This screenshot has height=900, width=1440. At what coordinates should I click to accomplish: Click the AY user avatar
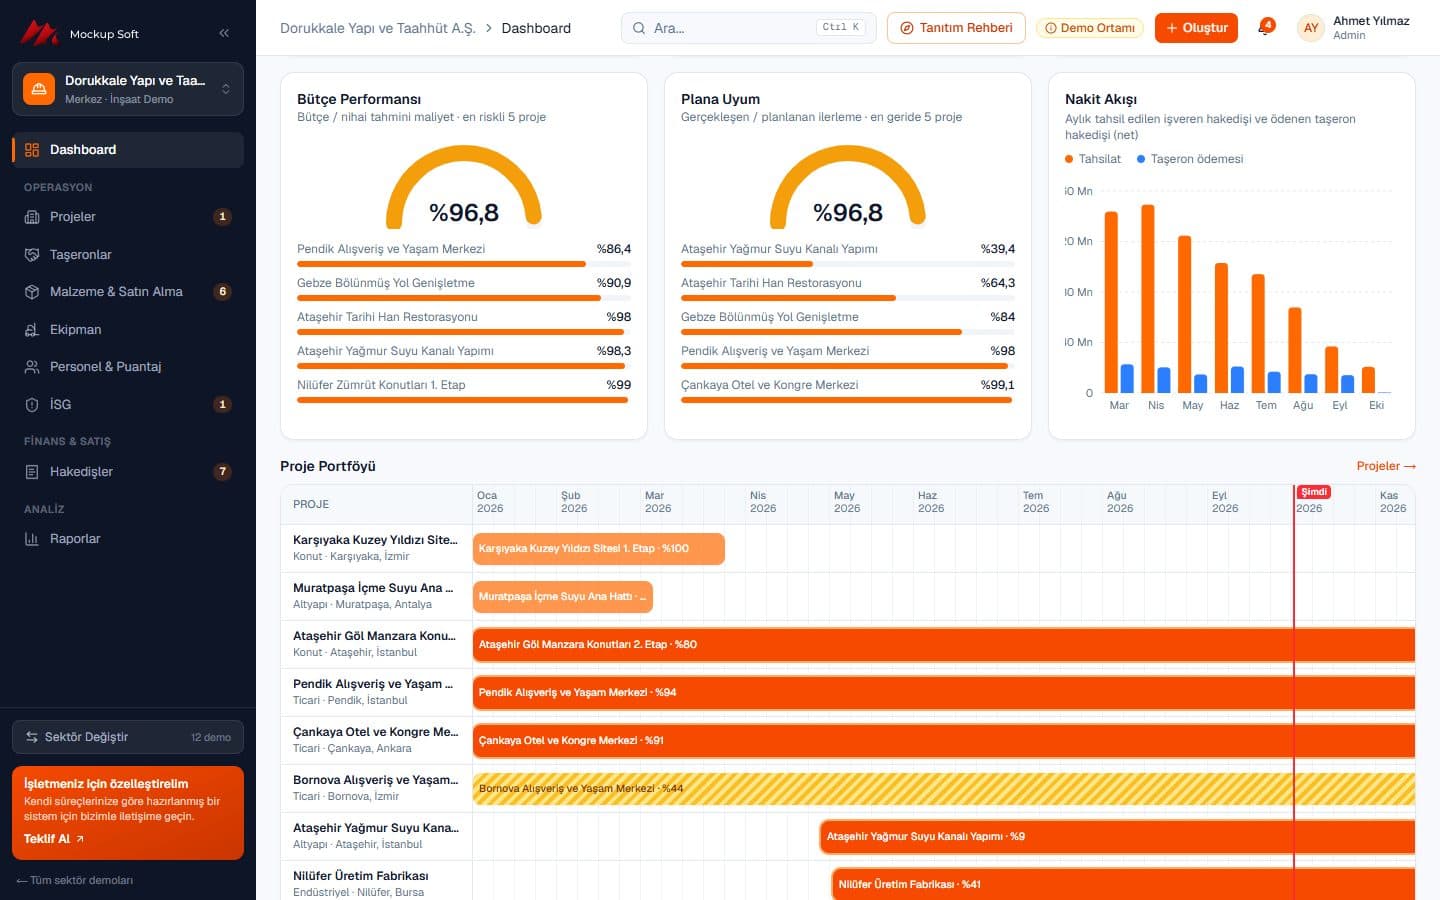(x=1311, y=28)
